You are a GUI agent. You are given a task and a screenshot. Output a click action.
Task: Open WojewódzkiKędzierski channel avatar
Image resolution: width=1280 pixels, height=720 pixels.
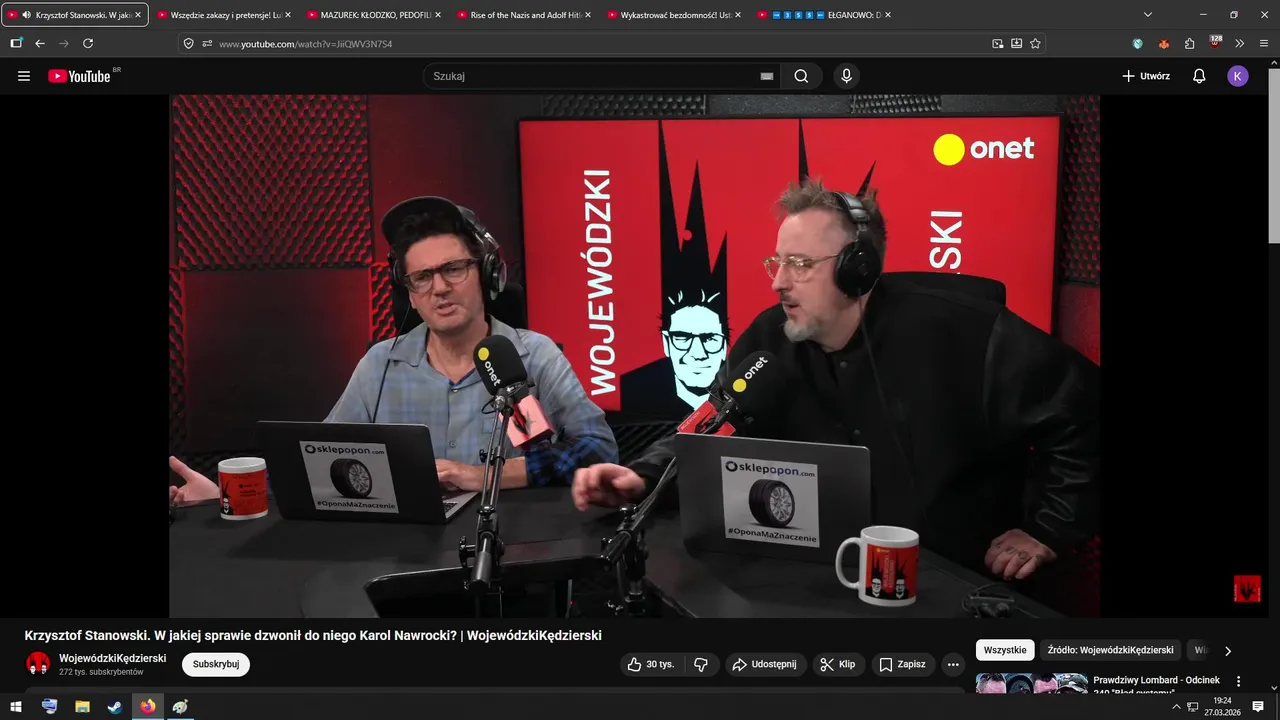tap(38, 664)
